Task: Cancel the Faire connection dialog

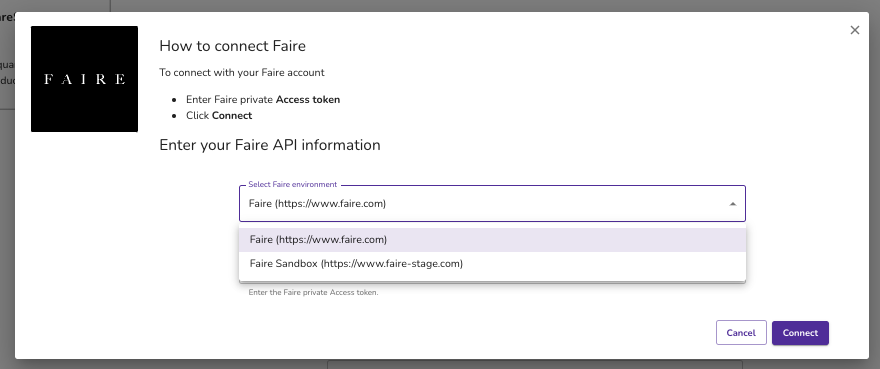Action: tap(741, 333)
